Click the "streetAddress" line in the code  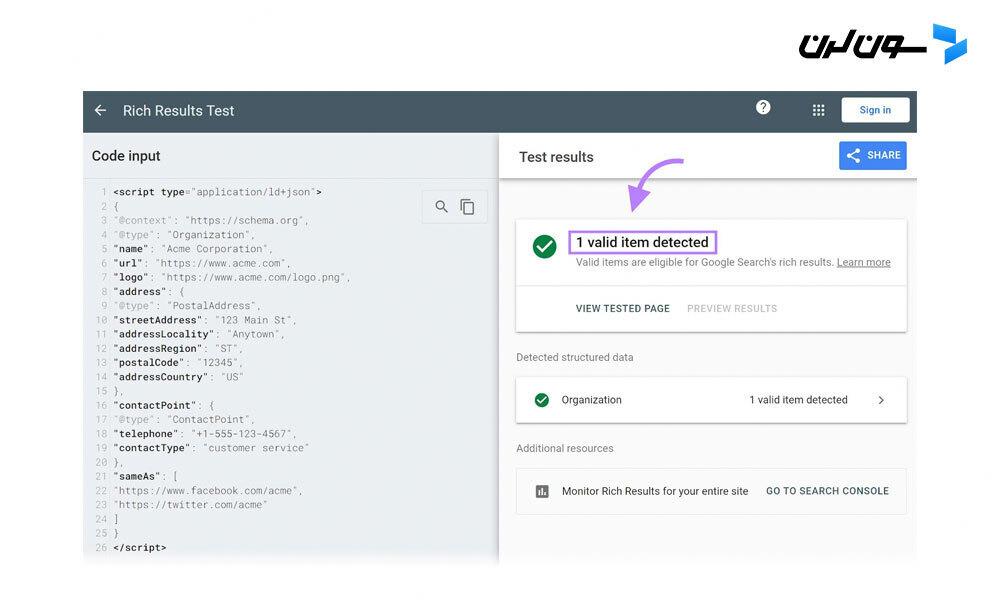pos(205,320)
